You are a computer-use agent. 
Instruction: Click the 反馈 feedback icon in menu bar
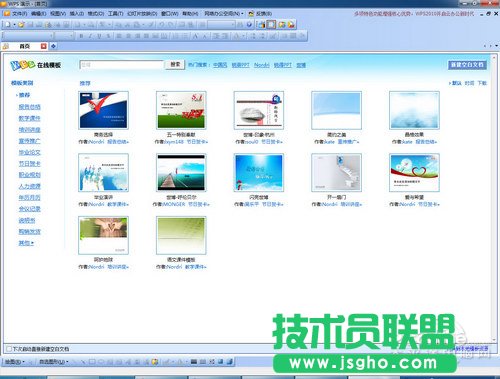pyautogui.click(x=251, y=14)
